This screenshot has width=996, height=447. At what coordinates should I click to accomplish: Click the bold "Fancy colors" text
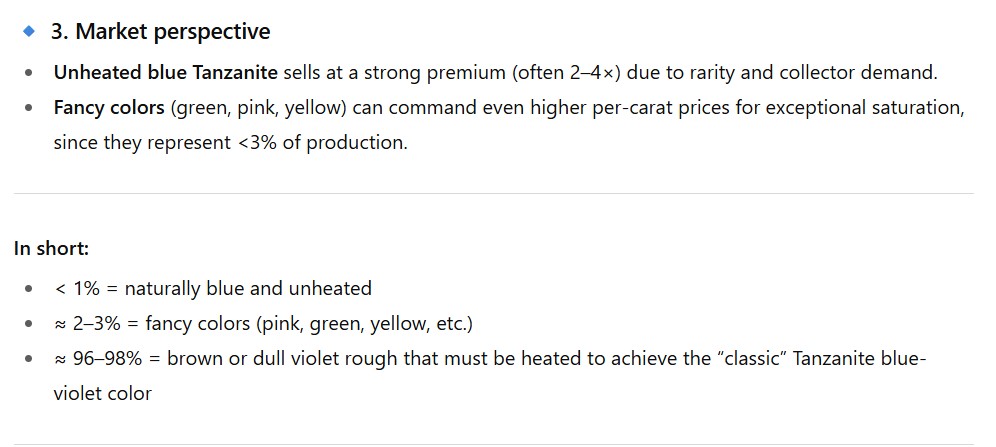109,108
